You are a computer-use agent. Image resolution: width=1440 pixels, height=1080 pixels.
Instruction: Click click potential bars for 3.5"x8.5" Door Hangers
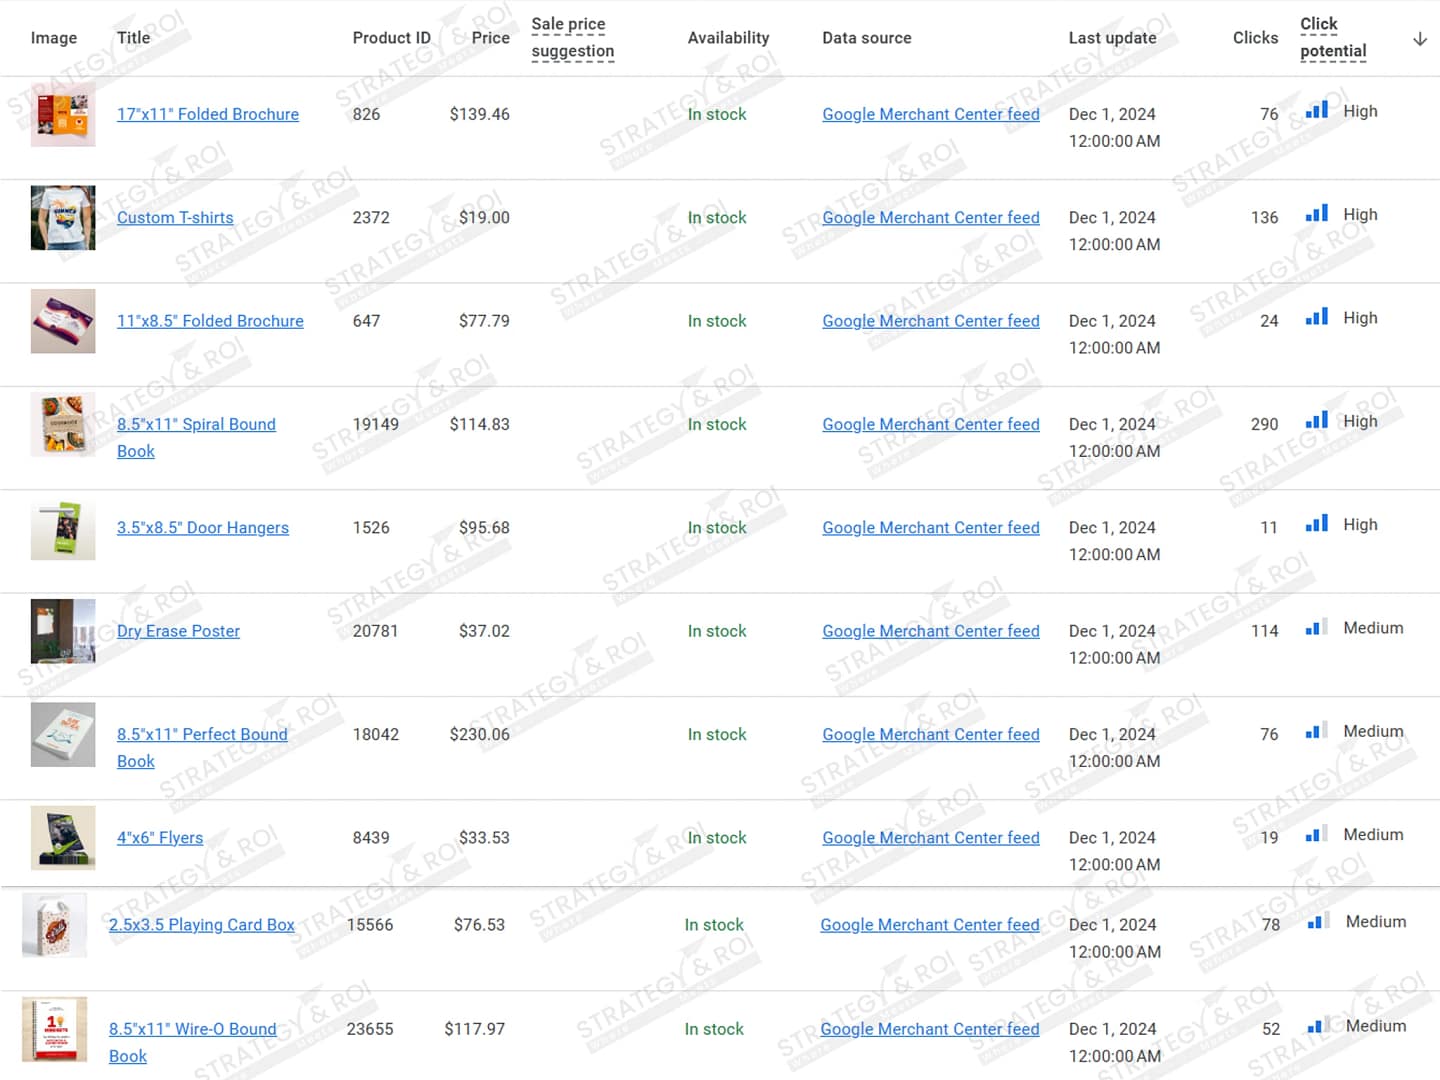tap(1316, 524)
